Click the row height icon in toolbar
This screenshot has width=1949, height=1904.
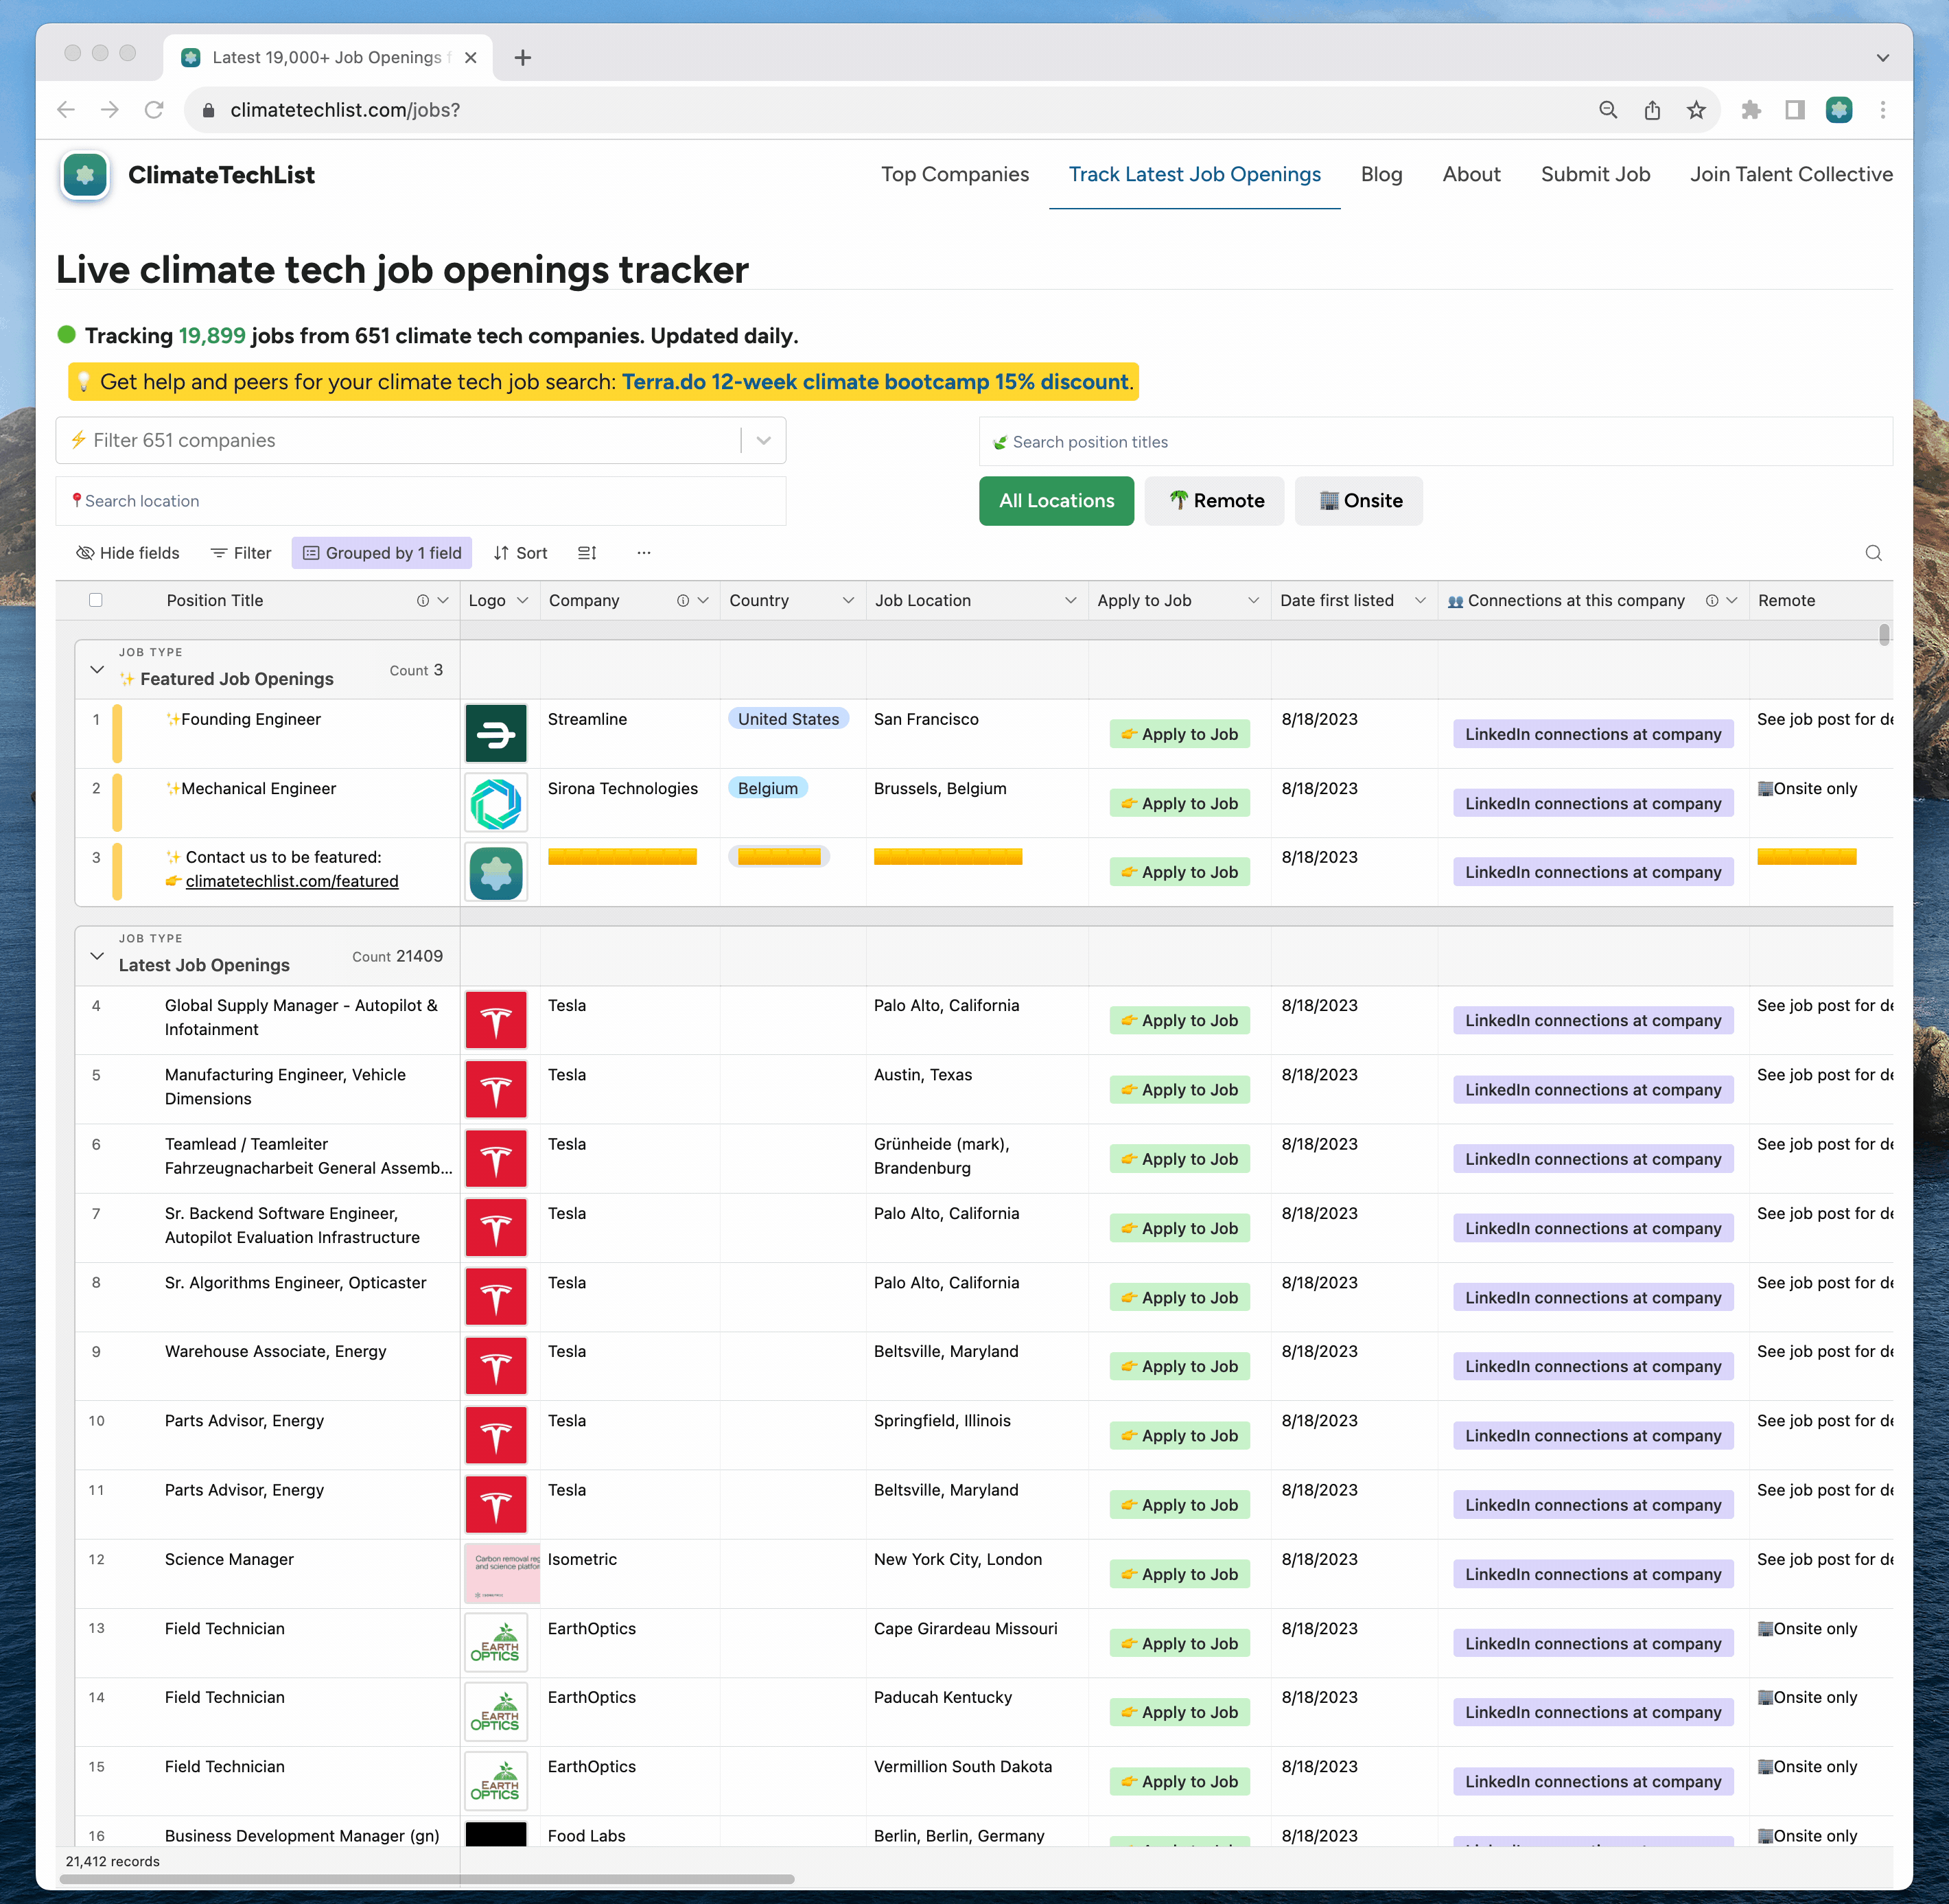587,553
